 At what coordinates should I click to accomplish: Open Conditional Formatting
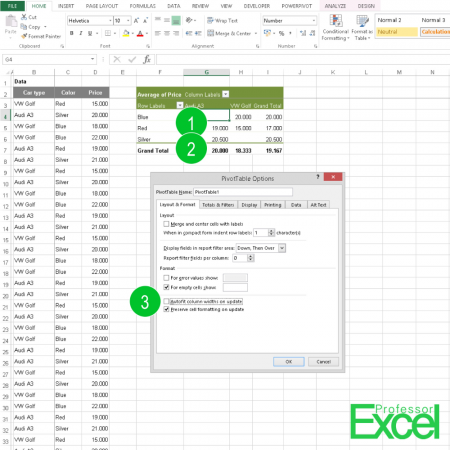336,27
